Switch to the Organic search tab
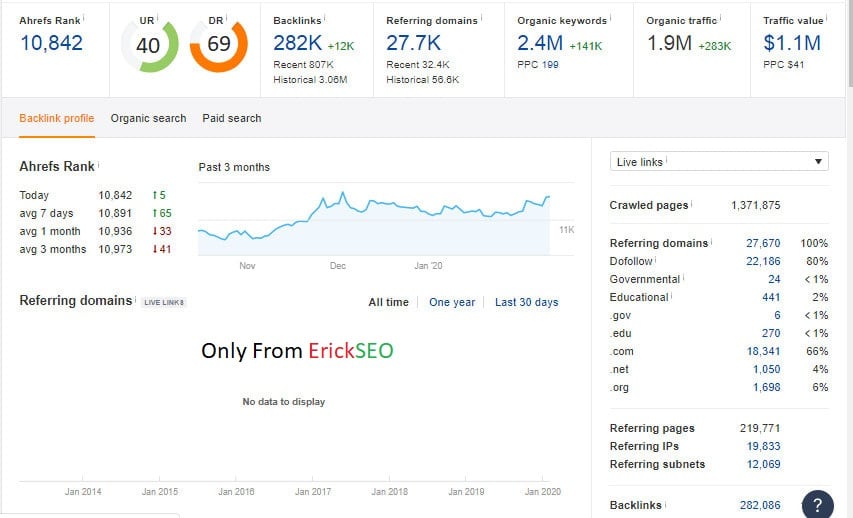 point(148,118)
